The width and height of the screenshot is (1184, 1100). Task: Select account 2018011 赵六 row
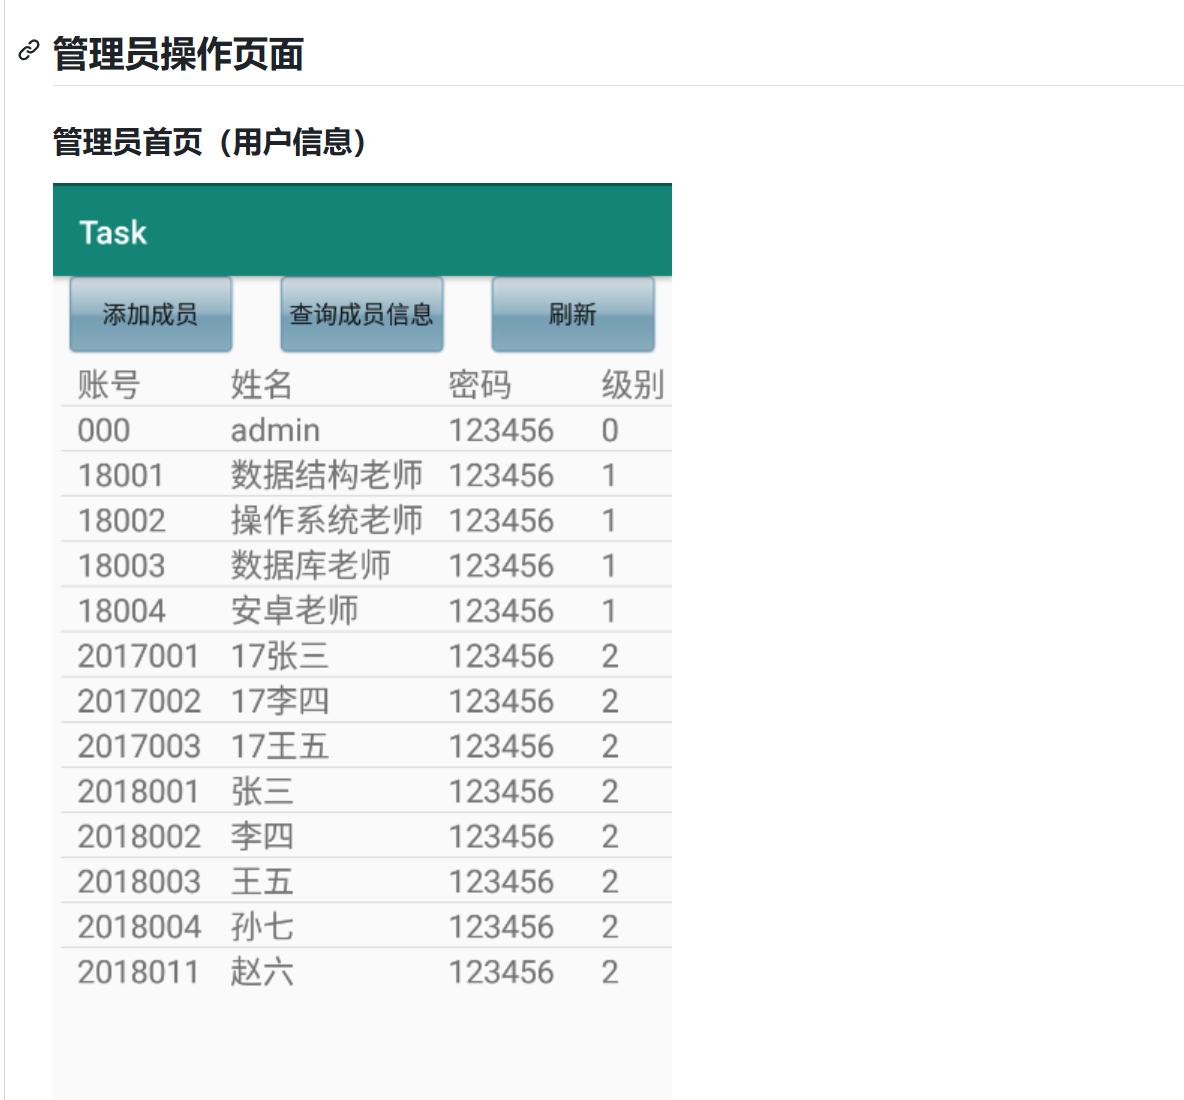pyautogui.click(x=300, y=971)
